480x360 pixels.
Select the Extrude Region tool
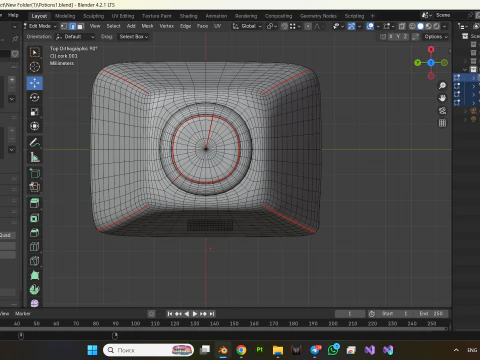pos(35,203)
